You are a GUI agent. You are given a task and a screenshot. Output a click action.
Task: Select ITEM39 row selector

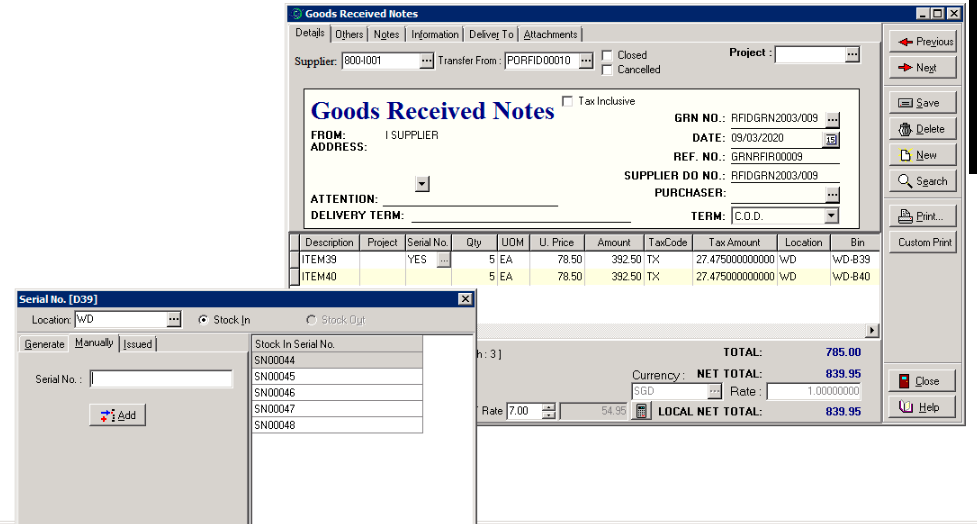[x=295, y=260]
